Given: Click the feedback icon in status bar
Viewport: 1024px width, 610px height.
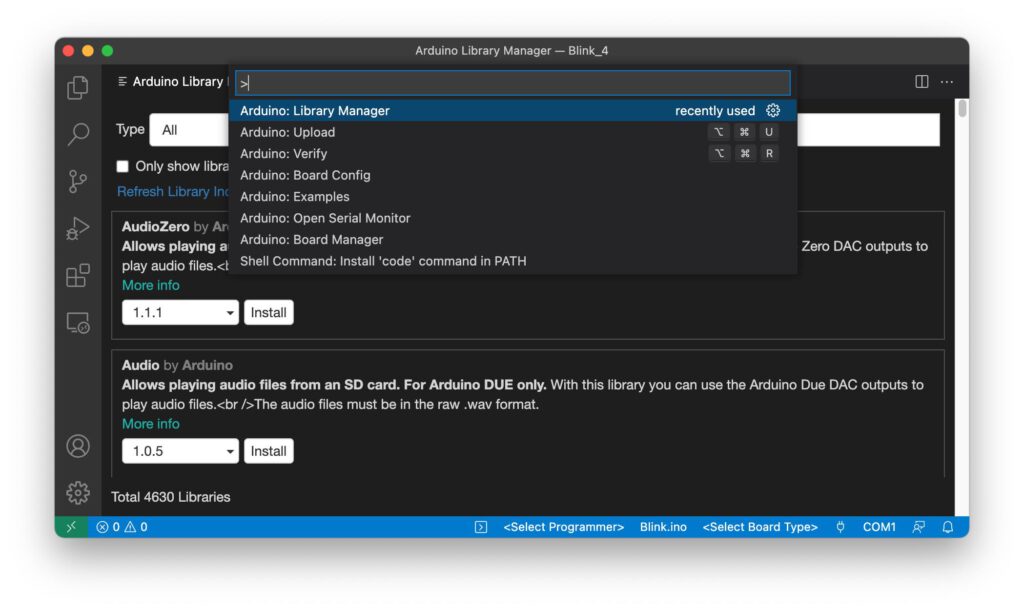Looking at the screenshot, I should pyautogui.click(x=919, y=526).
